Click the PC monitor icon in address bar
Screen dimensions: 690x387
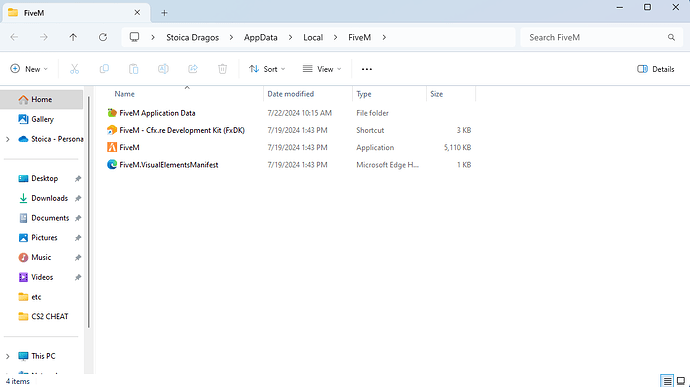pos(135,37)
